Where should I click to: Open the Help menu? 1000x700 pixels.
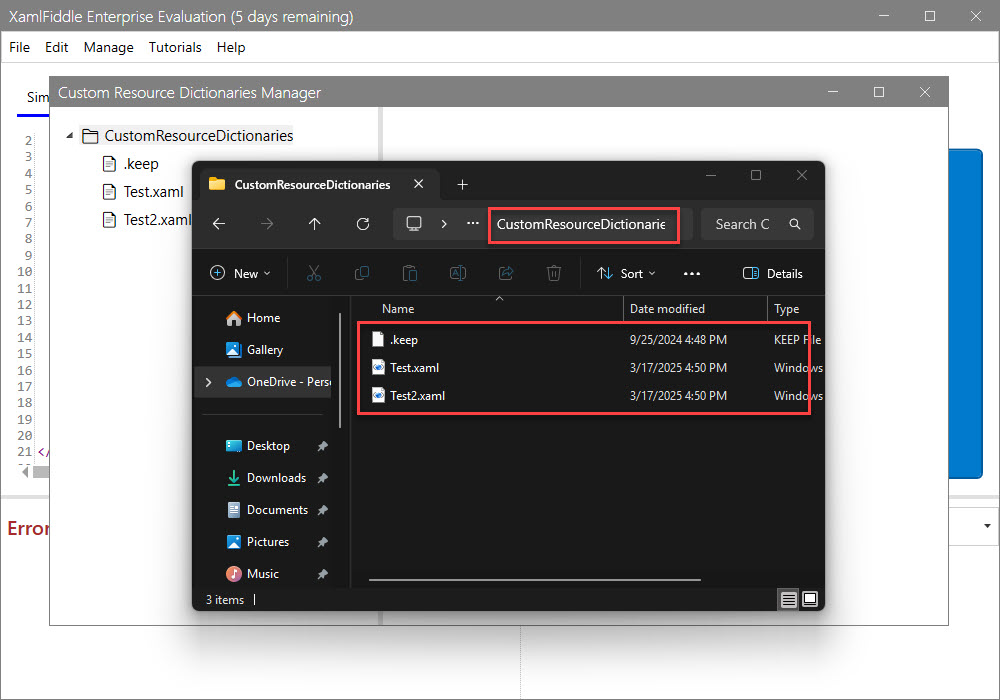click(231, 47)
